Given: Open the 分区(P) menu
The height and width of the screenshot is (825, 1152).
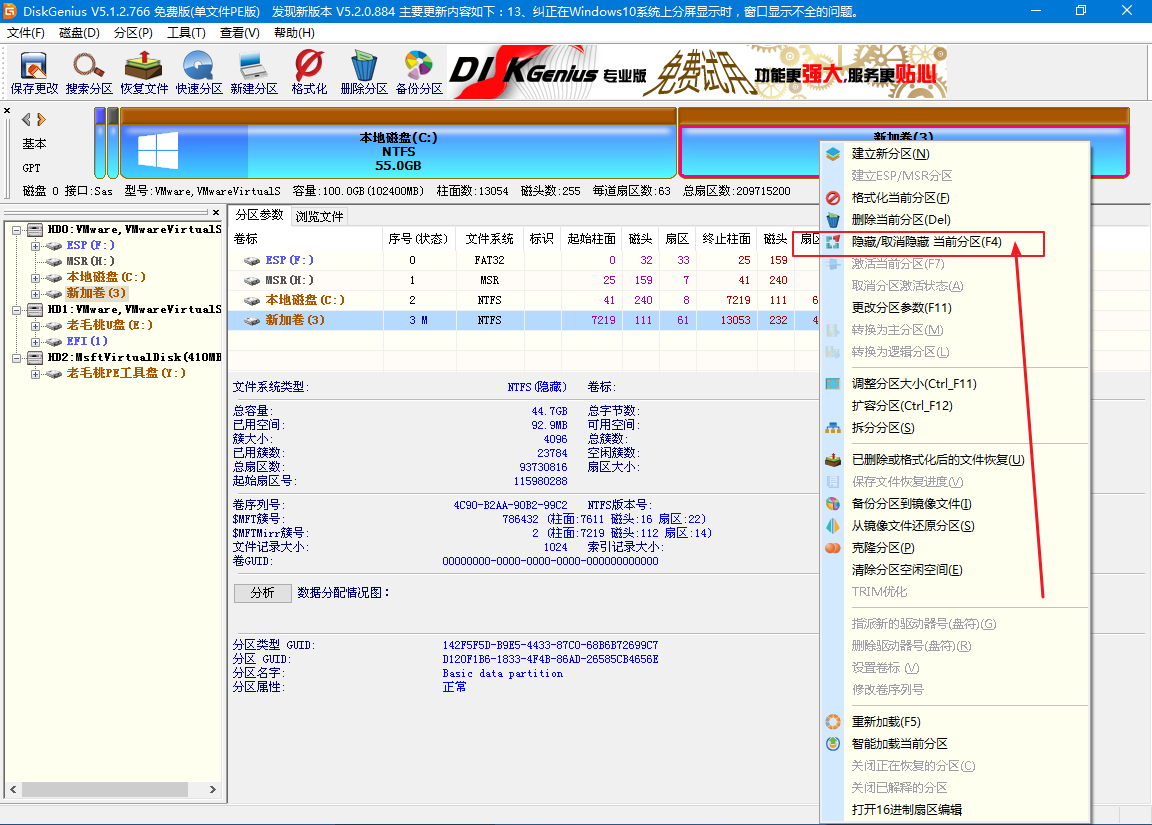Looking at the screenshot, I should tap(133, 33).
